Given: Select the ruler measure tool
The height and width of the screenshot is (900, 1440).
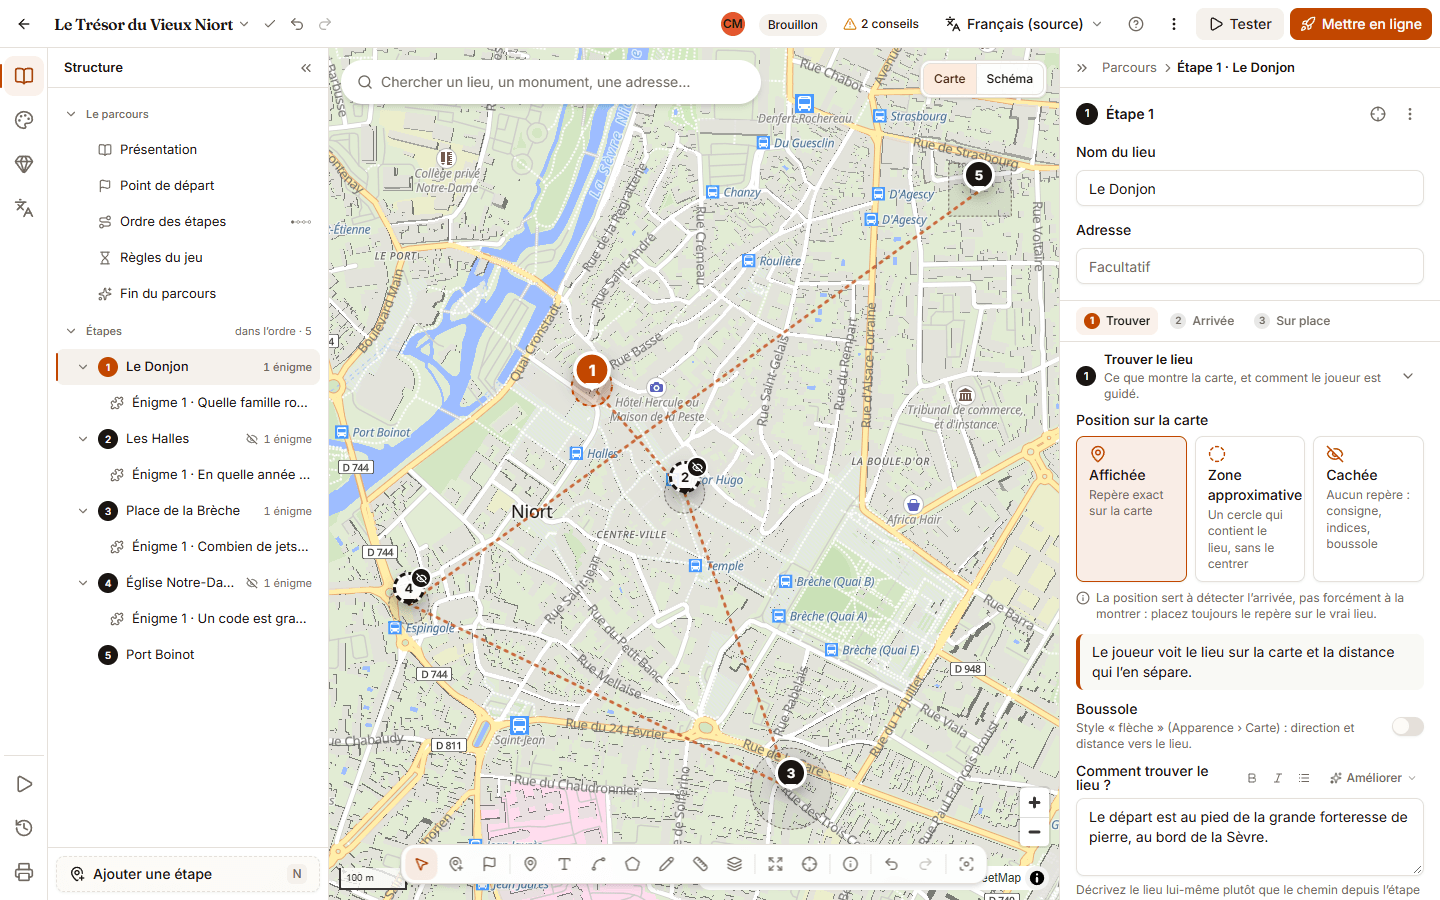Looking at the screenshot, I should click(x=701, y=864).
